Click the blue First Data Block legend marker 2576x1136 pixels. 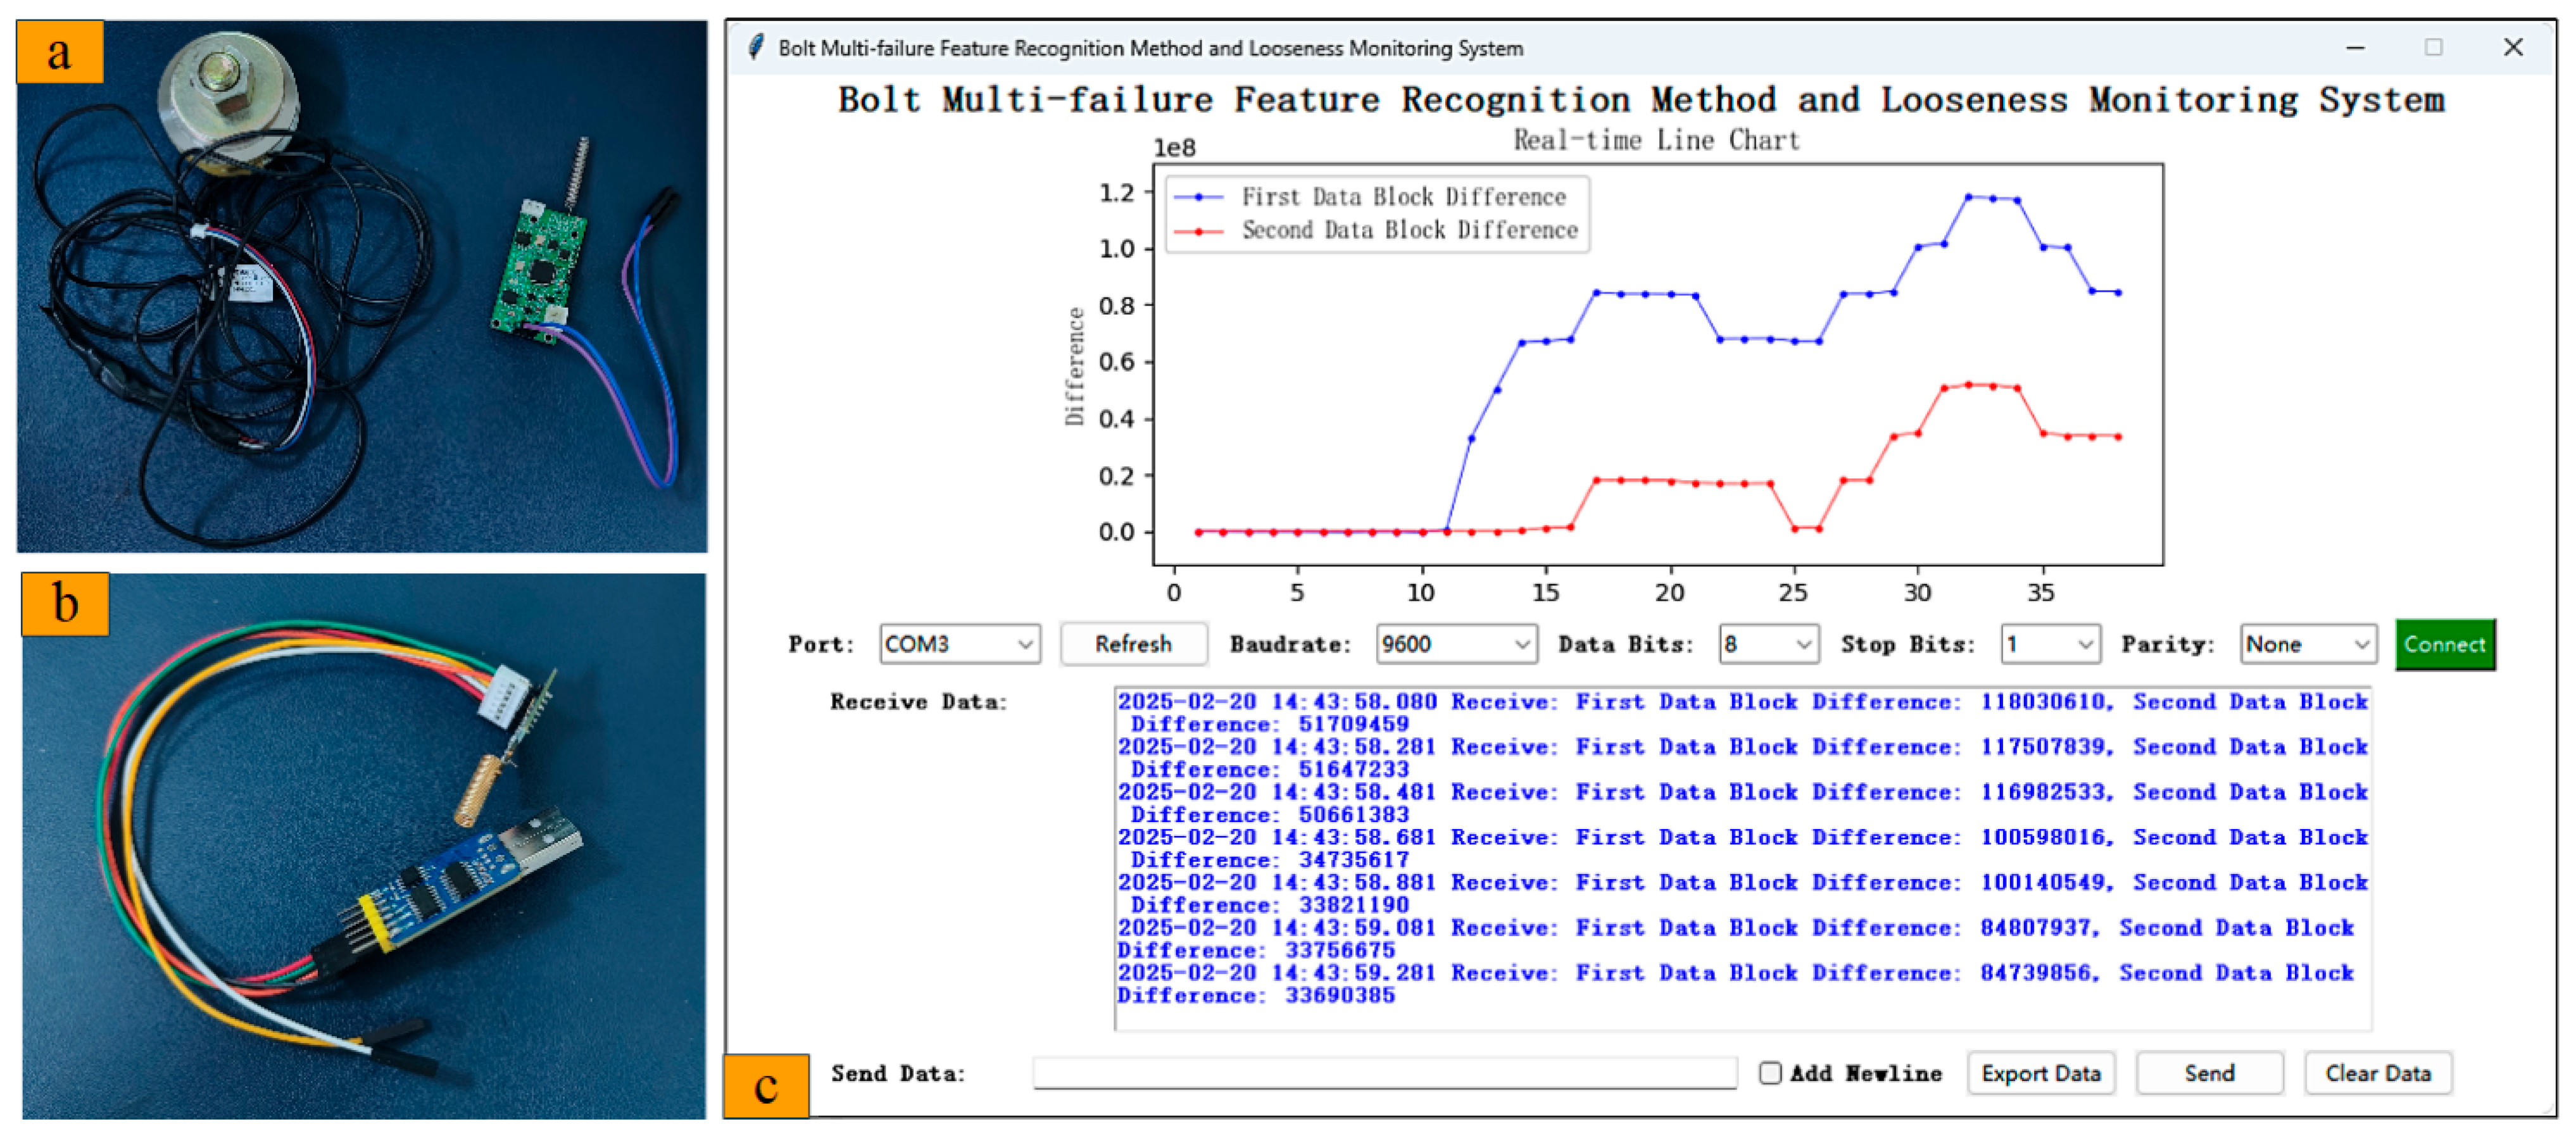1198,197
